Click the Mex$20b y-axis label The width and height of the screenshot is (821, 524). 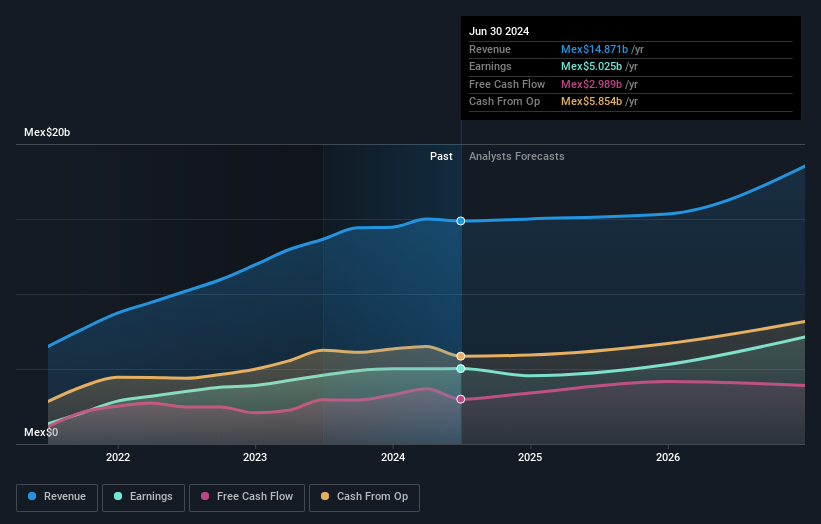coord(47,132)
